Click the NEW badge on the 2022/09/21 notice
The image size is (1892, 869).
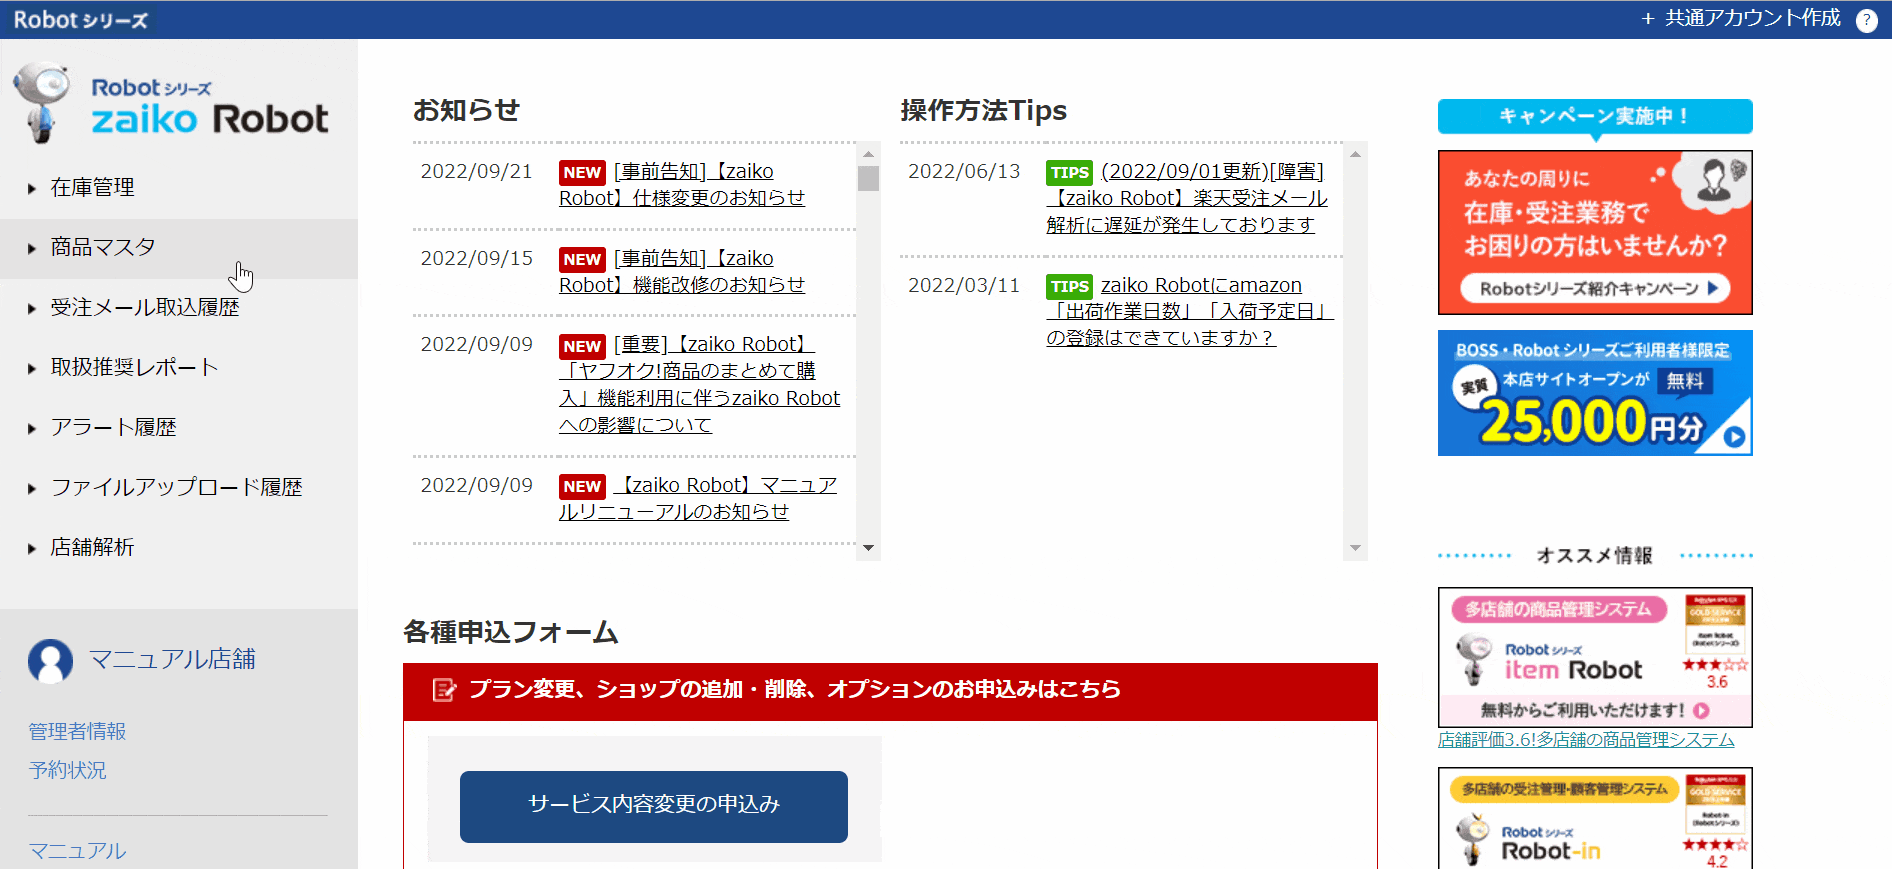pyautogui.click(x=582, y=172)
